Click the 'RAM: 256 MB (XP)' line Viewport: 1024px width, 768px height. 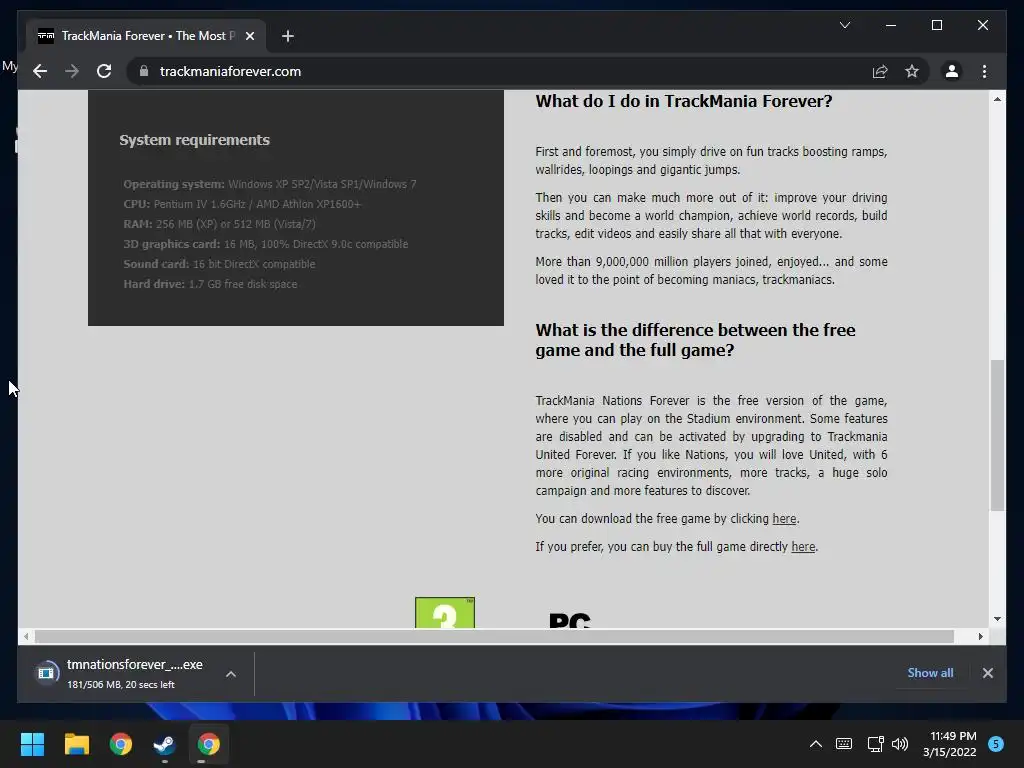point(219,224)
